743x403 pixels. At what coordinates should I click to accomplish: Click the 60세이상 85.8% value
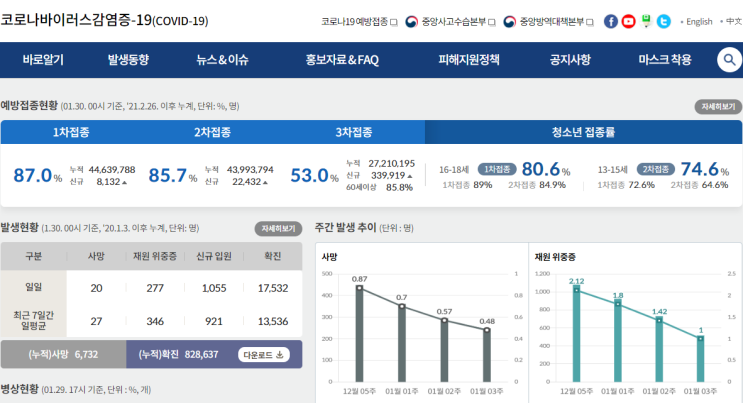(399, 187)
